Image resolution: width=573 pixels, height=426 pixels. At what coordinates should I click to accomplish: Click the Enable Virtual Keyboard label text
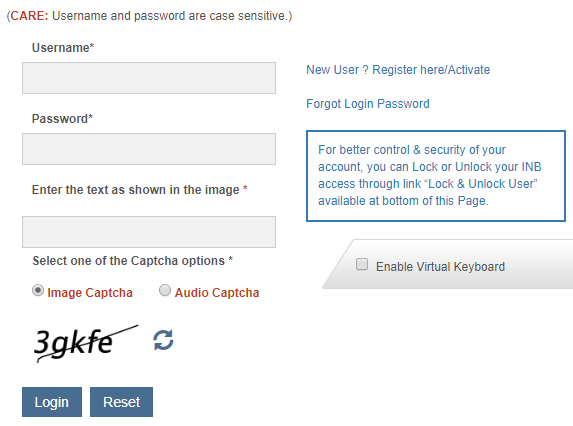tap(440, 267)
